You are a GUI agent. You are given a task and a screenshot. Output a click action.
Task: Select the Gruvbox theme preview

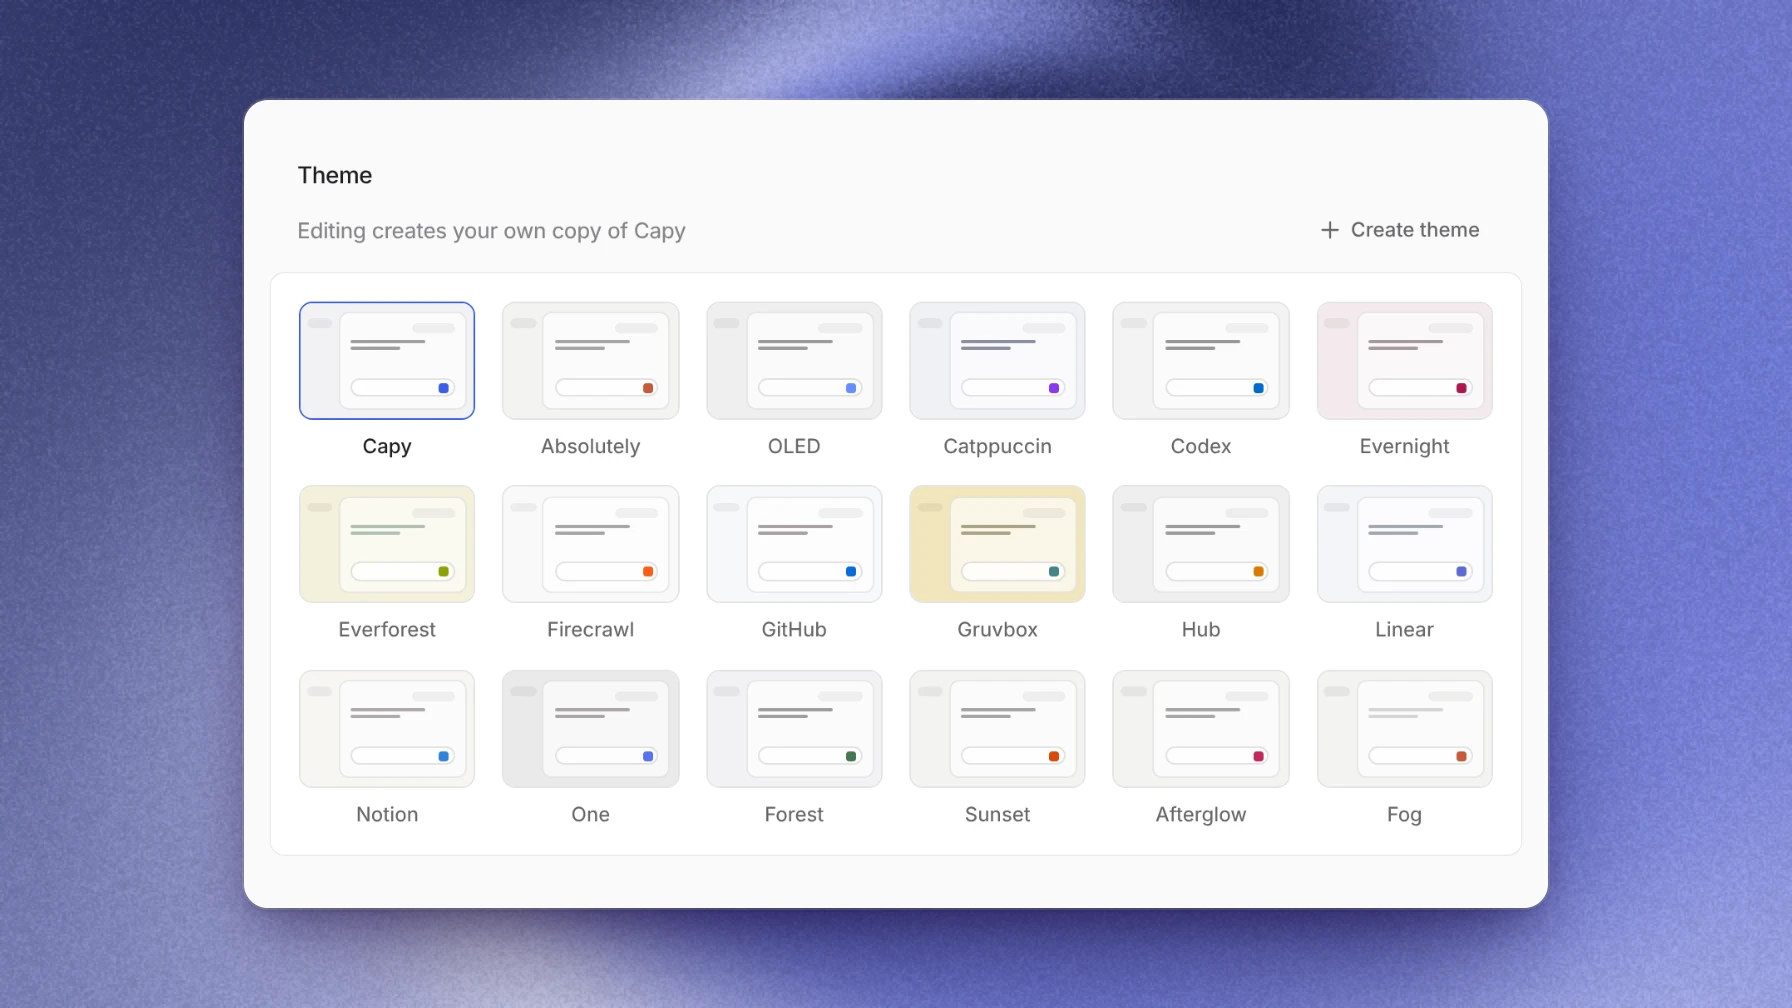[x=997, y=544]
